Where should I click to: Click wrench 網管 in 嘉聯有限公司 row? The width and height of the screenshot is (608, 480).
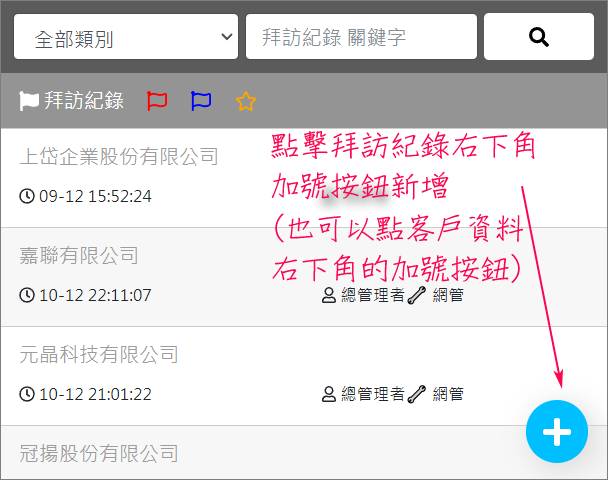436,295
